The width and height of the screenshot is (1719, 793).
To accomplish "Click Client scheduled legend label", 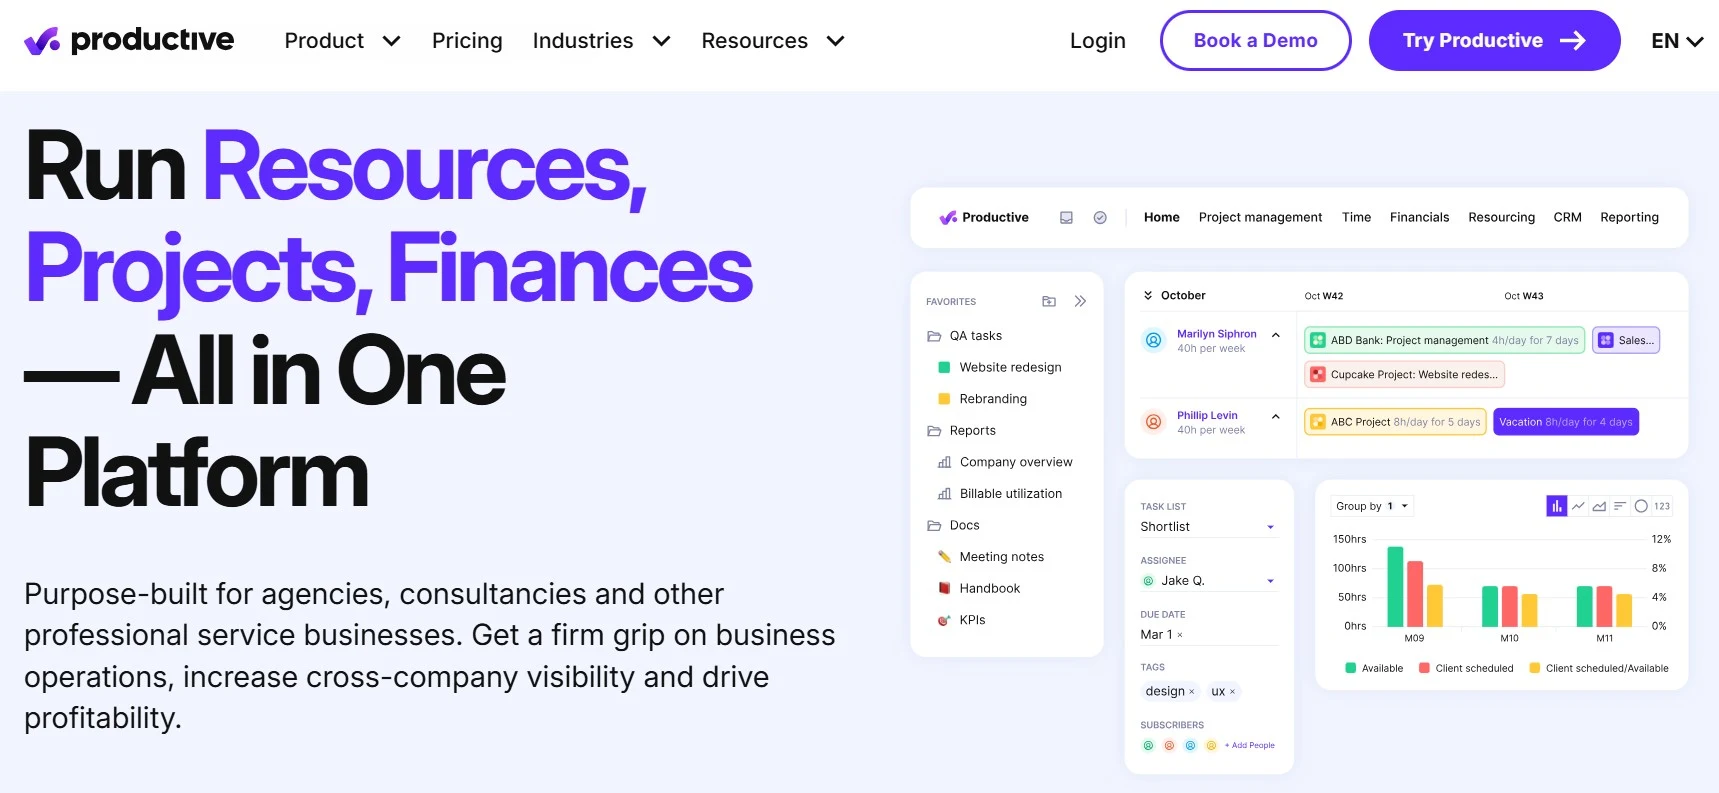I will (1474, 669).
